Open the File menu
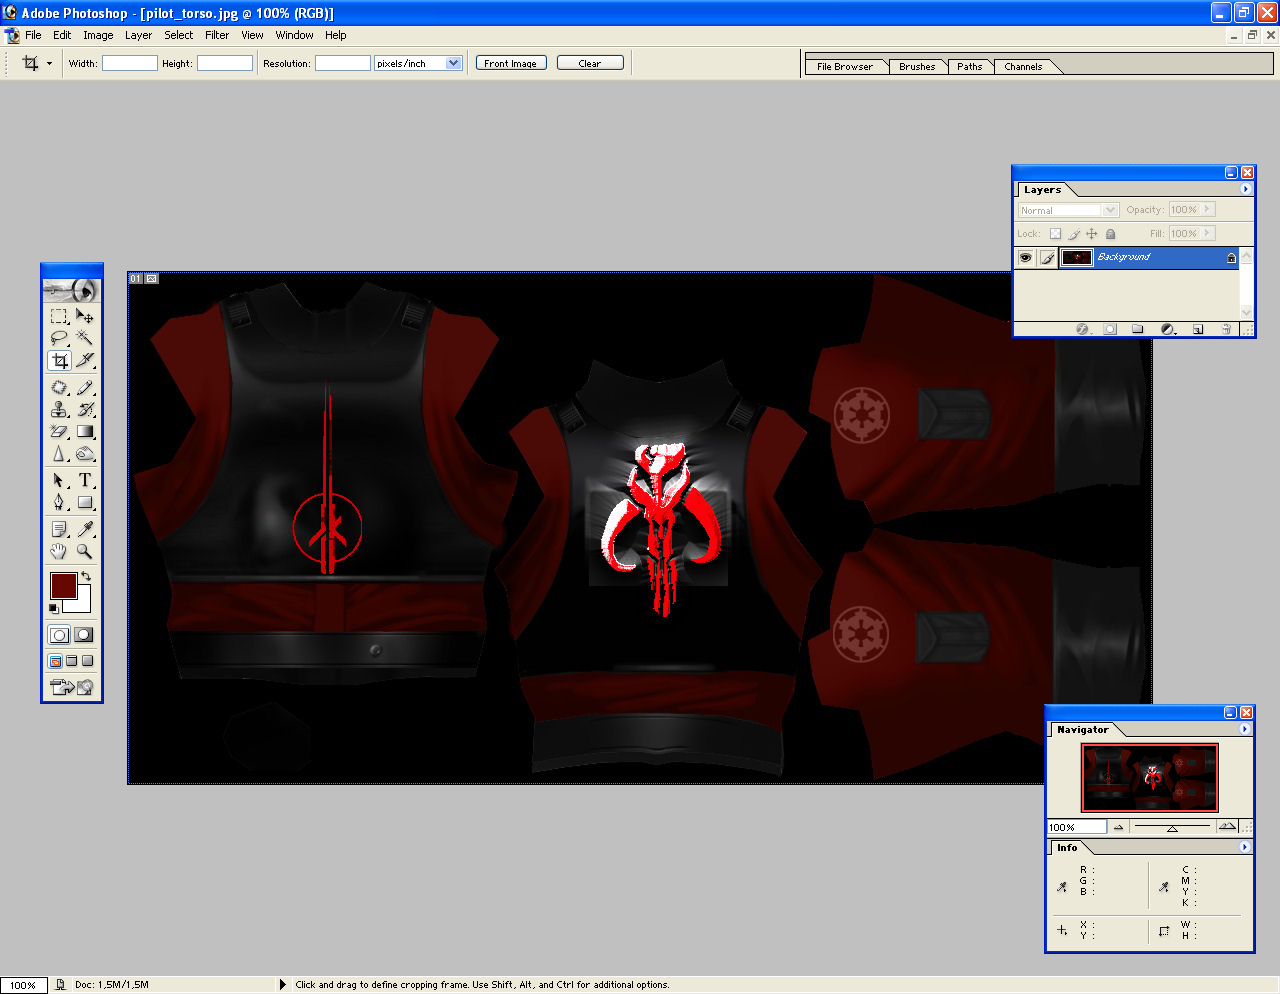The width and height of the screenshot is (1280, 994). (x=33, y=35)
